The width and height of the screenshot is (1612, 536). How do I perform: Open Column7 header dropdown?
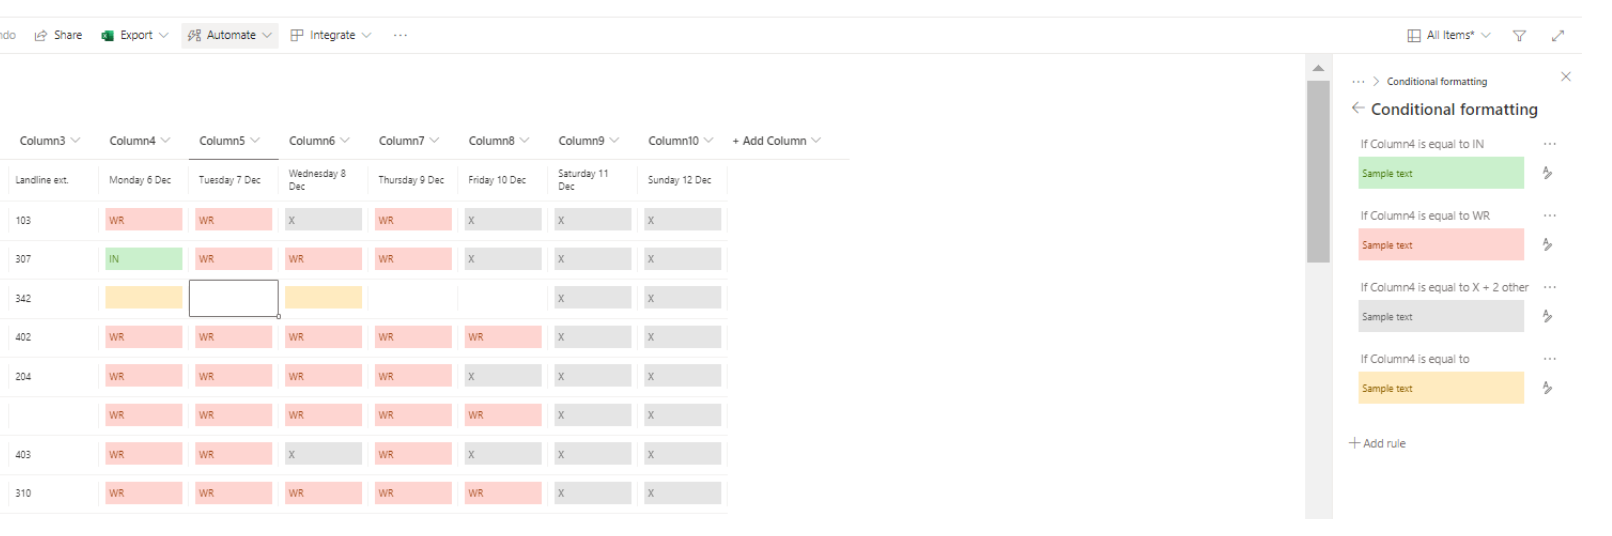409,141
